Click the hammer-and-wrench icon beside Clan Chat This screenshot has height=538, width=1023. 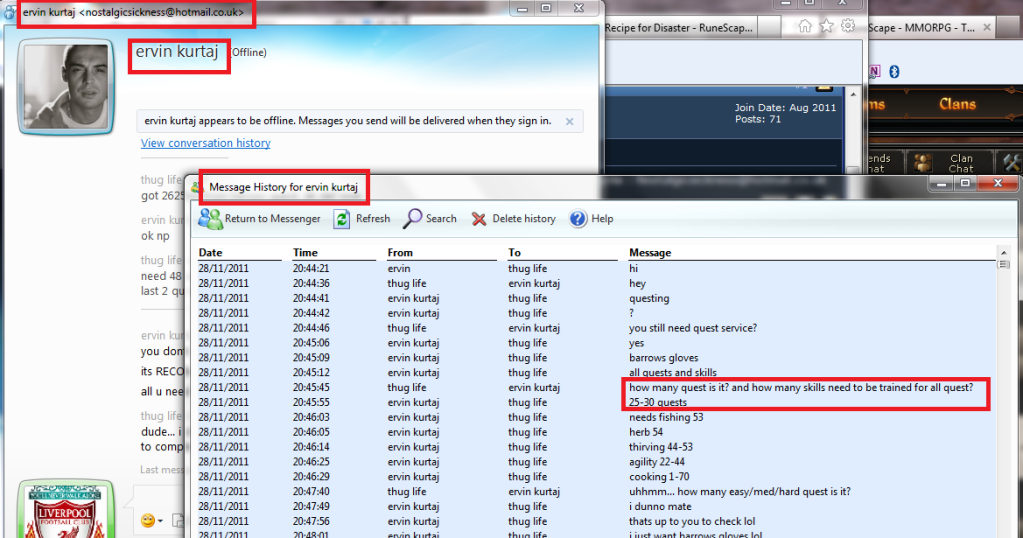pos(1011,163)
